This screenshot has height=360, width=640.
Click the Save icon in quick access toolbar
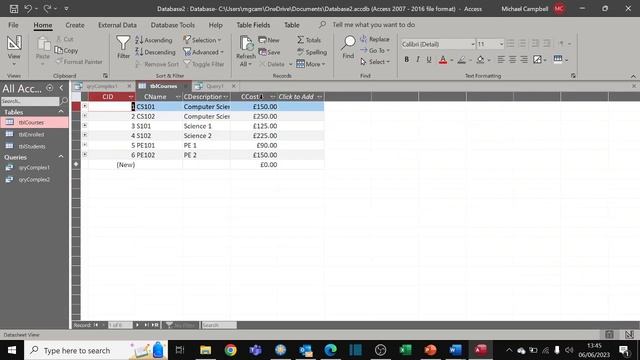pyautogui.click(x=13, y=9)
